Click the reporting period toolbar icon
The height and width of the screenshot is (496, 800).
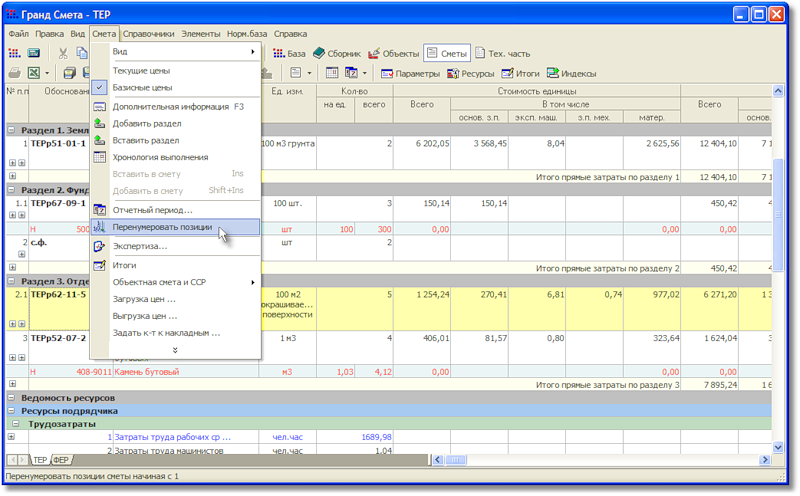[352, 73]
